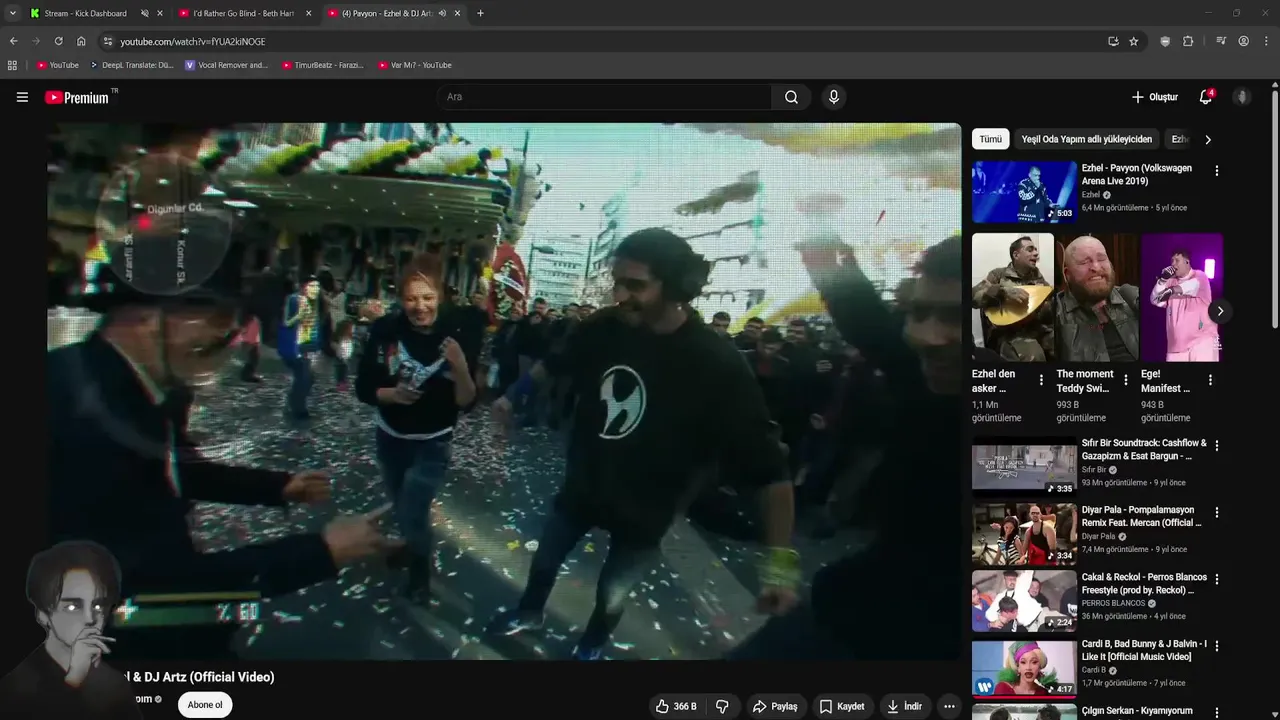Open more actions three-dot menu below video
This screenshot has height=720, width=1280.
(x=949, y=706)
